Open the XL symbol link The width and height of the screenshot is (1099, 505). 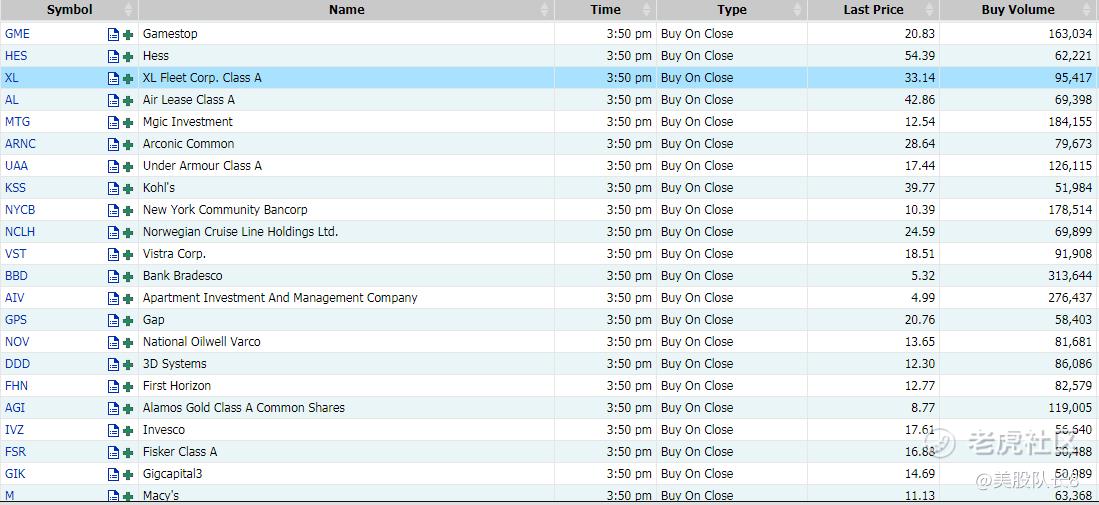[x=11, y=78]
